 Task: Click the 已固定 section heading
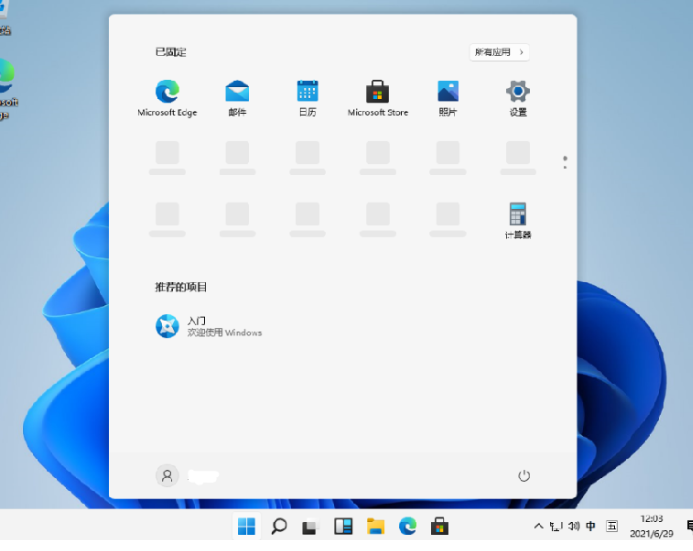[171, 52]
